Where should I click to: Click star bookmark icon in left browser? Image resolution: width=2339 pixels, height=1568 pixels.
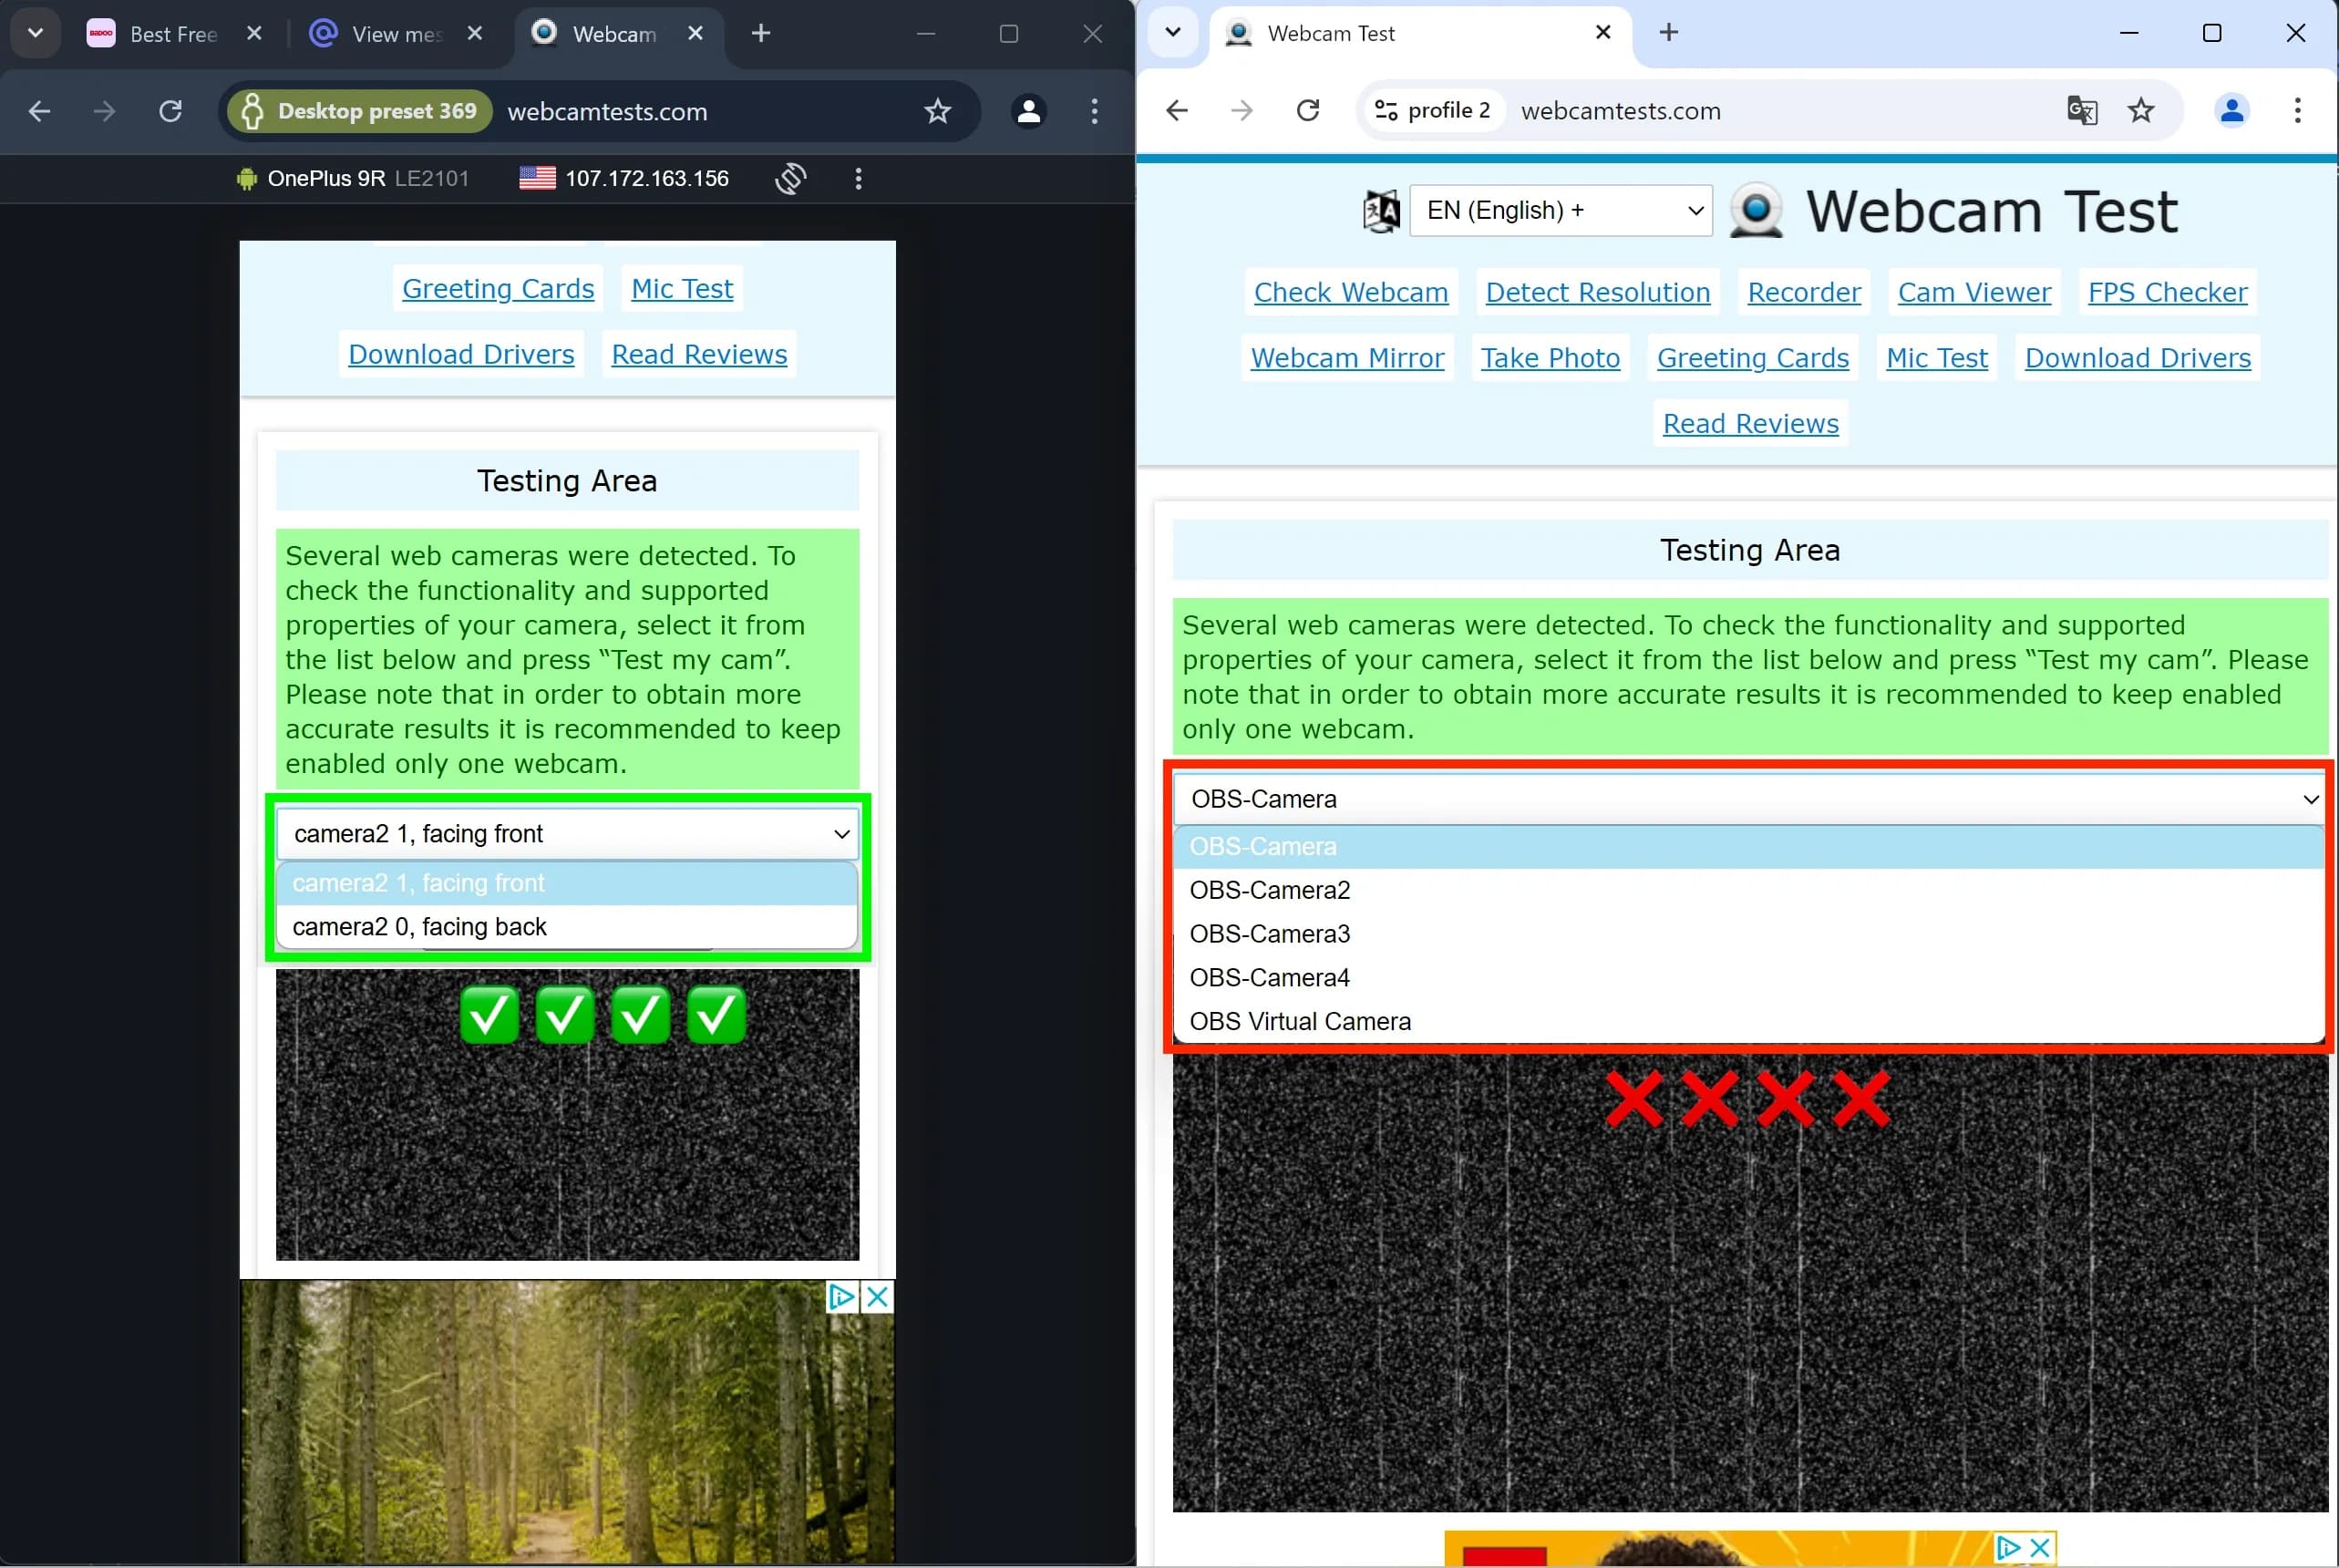[937, 111]
